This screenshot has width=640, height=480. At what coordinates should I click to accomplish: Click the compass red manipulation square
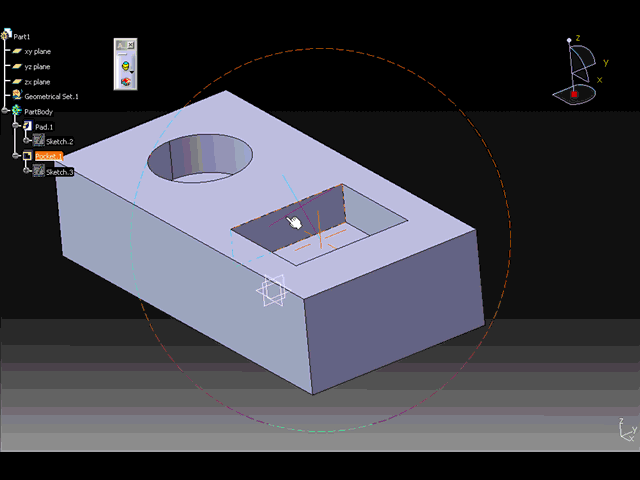click(574, 95)
